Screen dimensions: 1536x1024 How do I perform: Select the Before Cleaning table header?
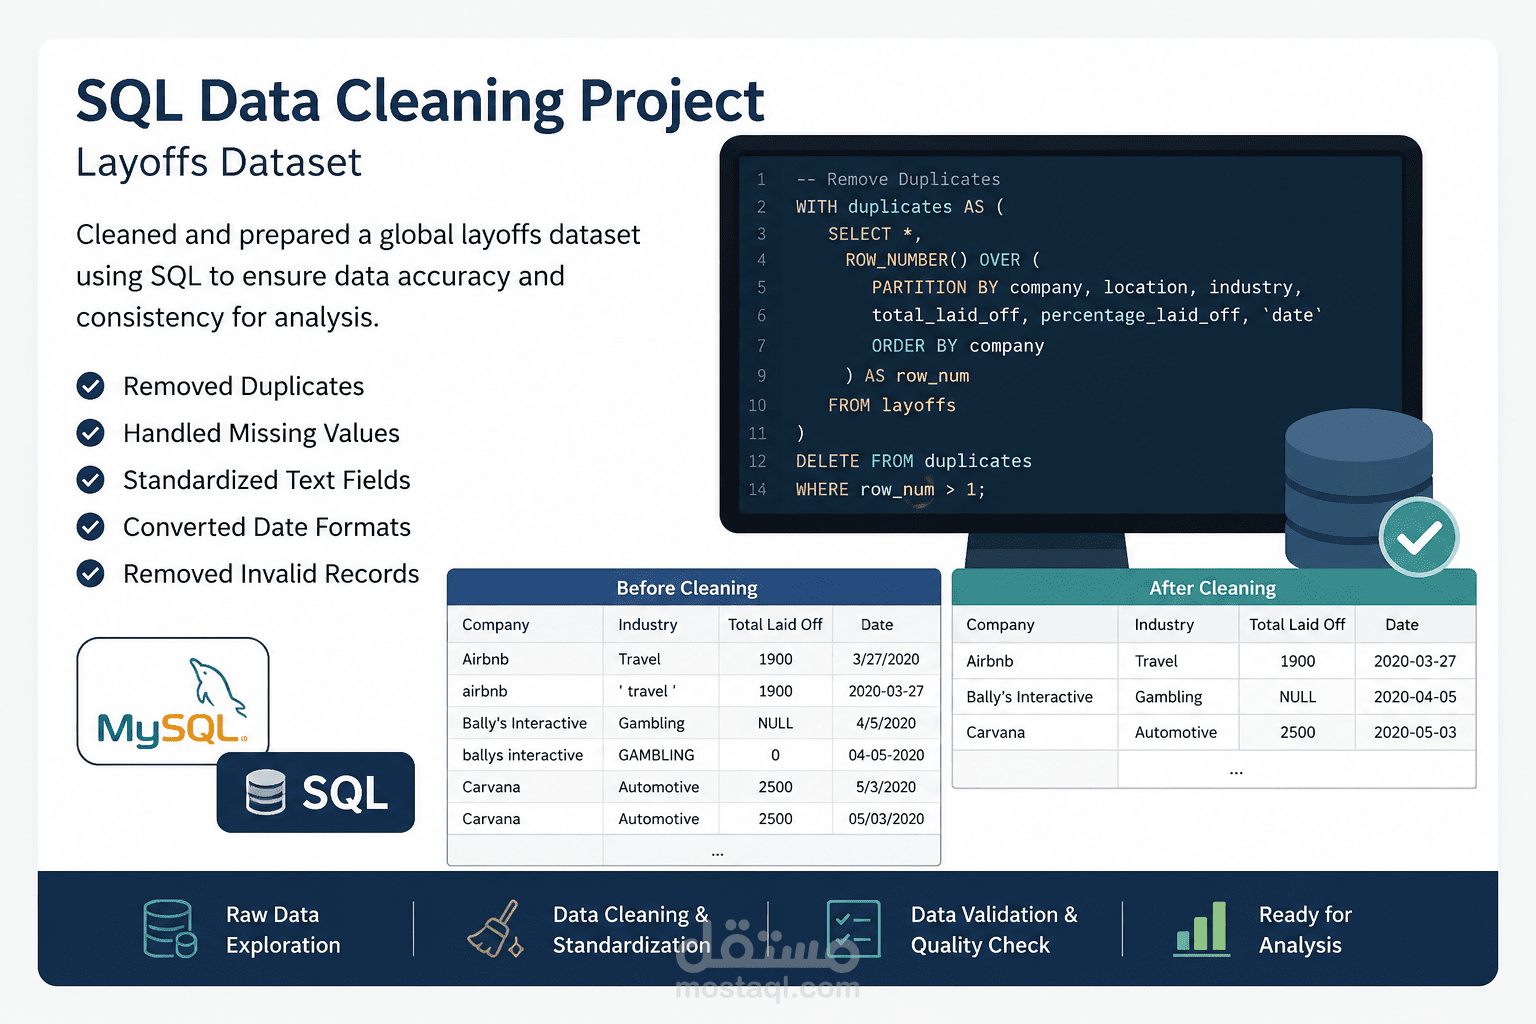[694, 588]
